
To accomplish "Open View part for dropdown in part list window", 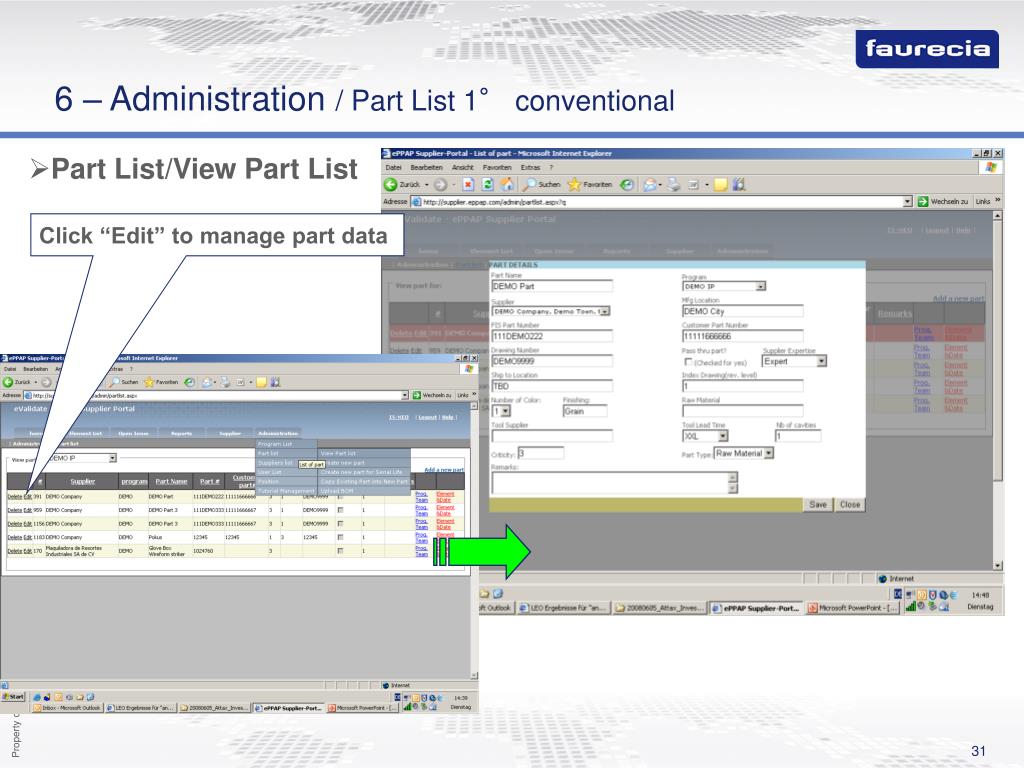I will (83, 458).
